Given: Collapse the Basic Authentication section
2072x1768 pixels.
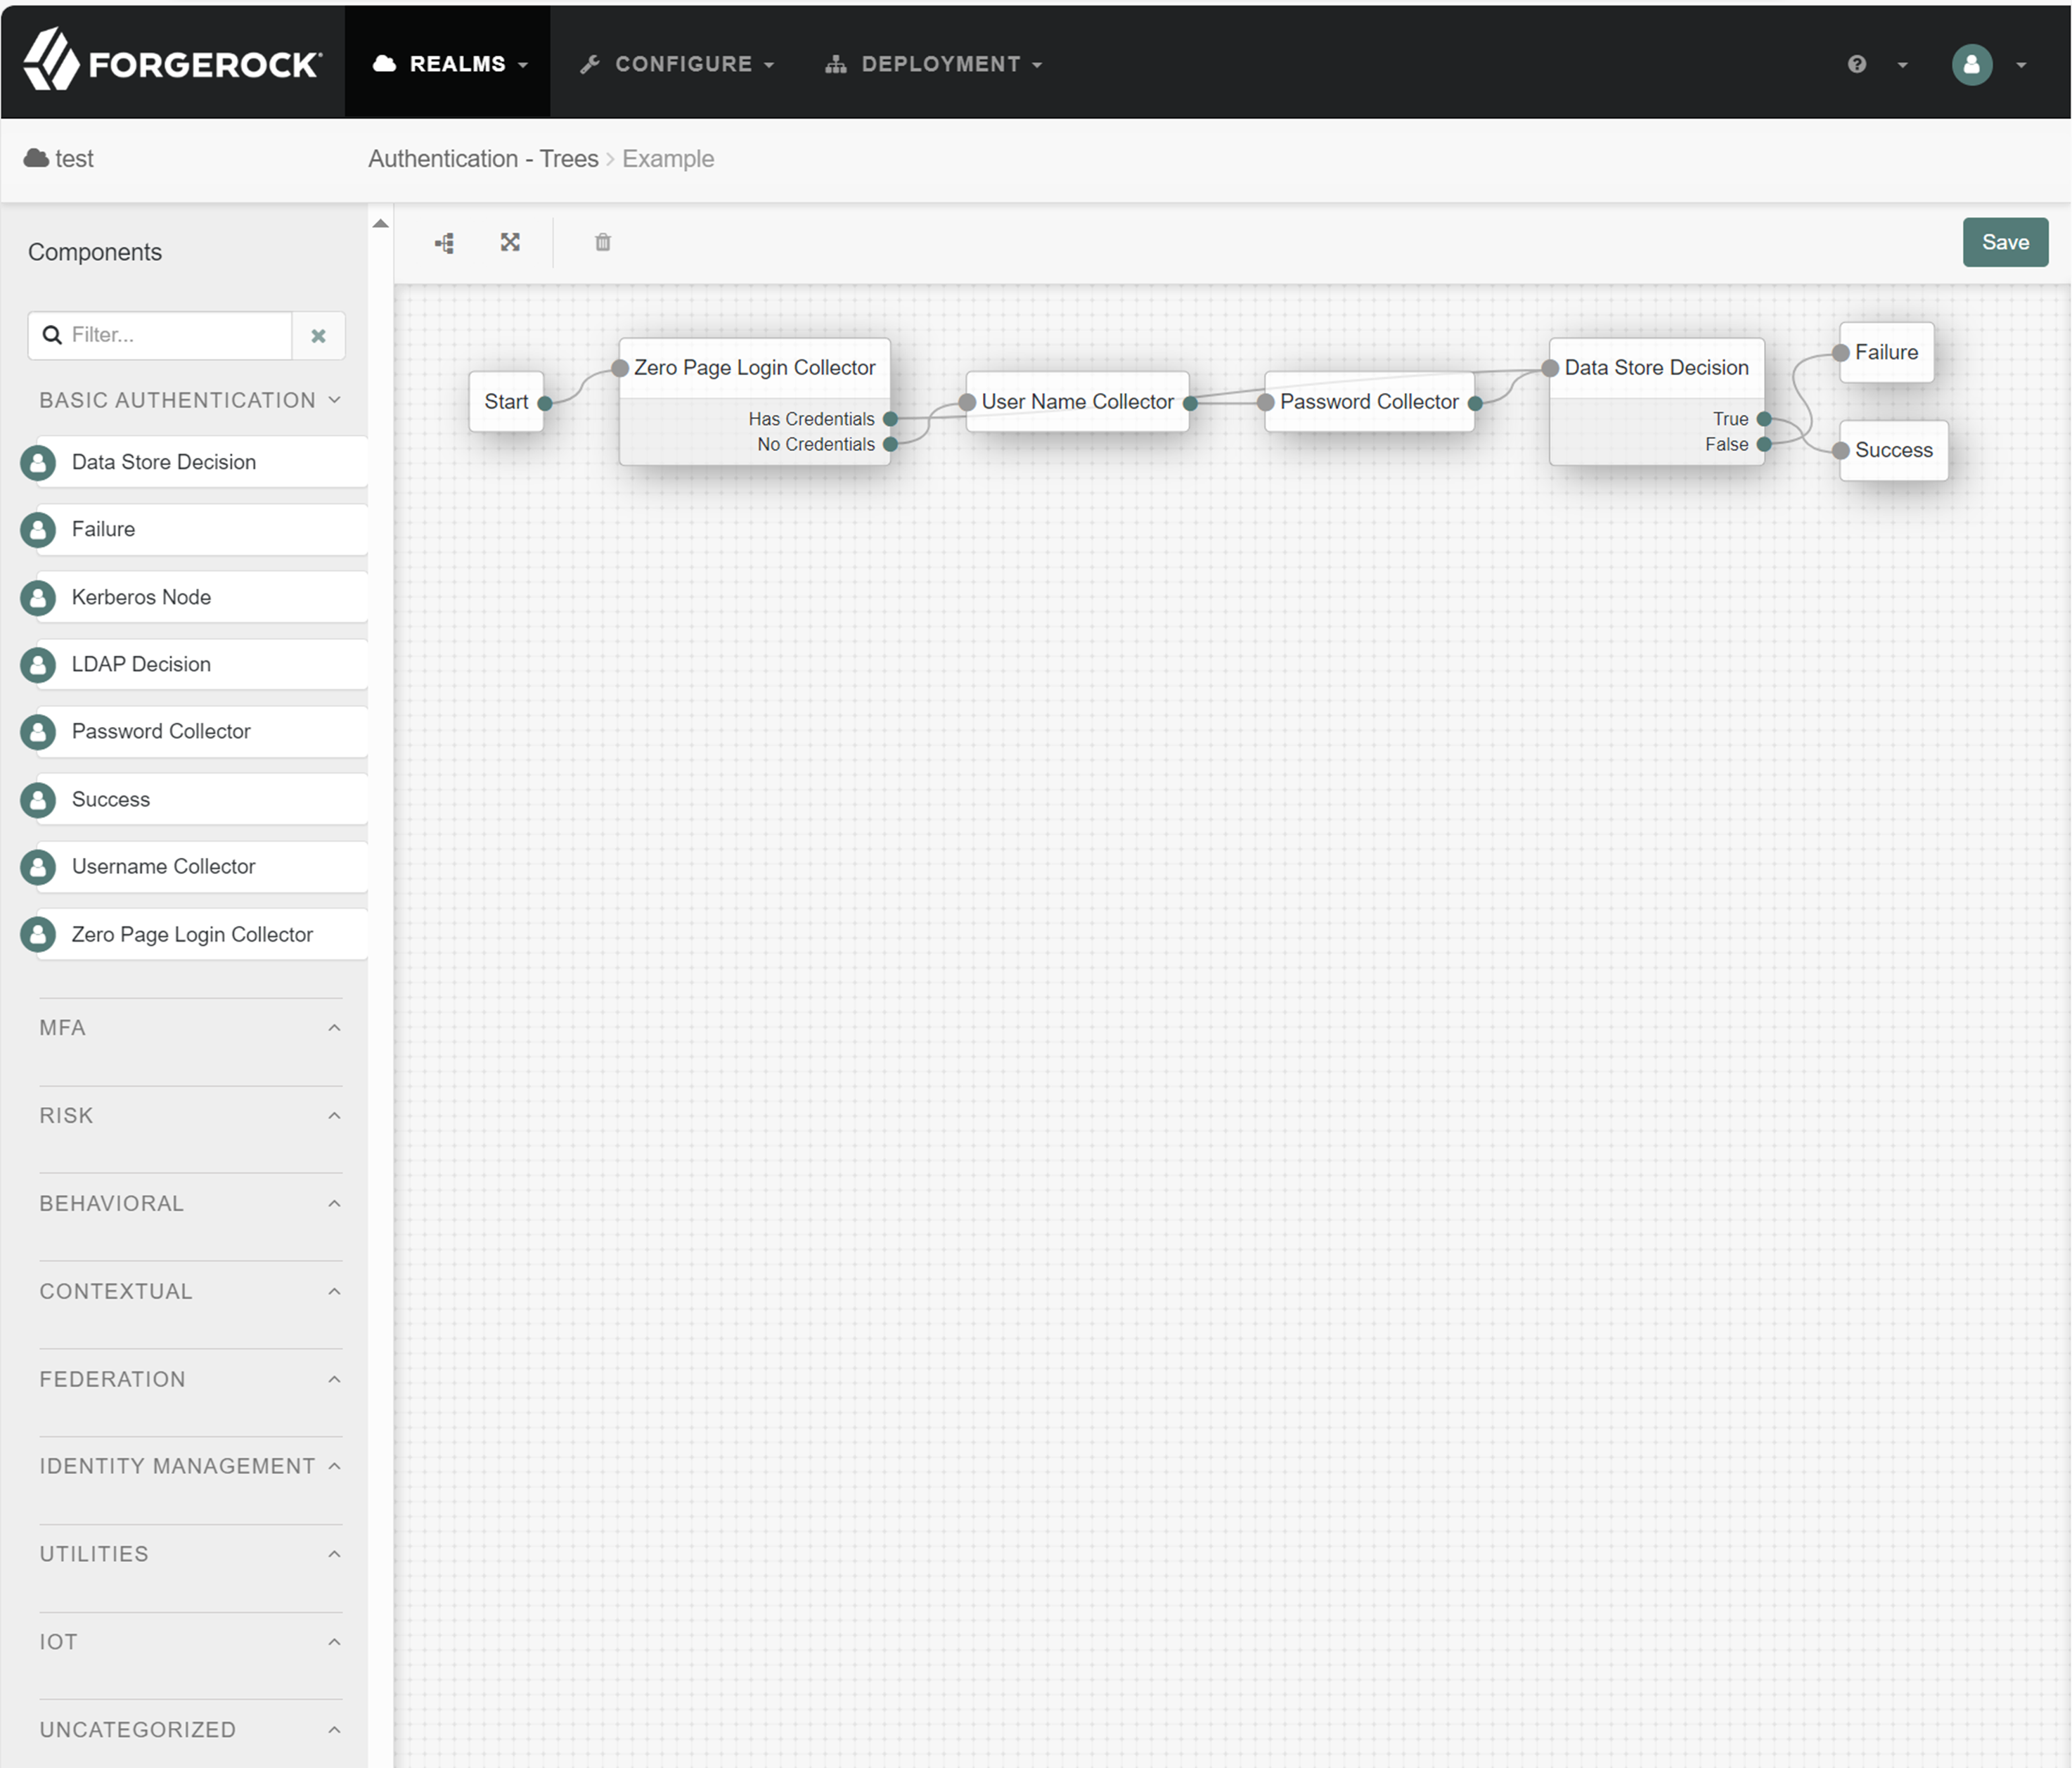Looking at the screenshot, I should click(x=190, y=400).
